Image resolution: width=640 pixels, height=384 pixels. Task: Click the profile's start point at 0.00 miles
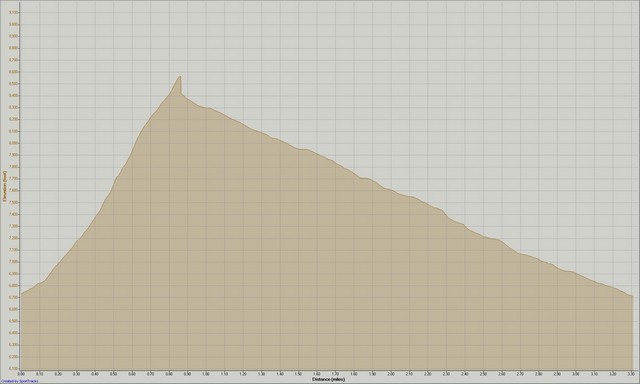pyautogui.click(x=22, y=293)
